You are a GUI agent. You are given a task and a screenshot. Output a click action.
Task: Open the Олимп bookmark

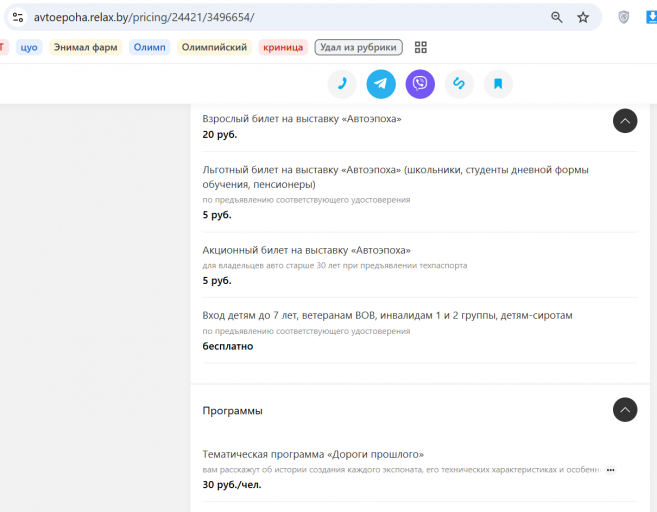click(150, 47)
